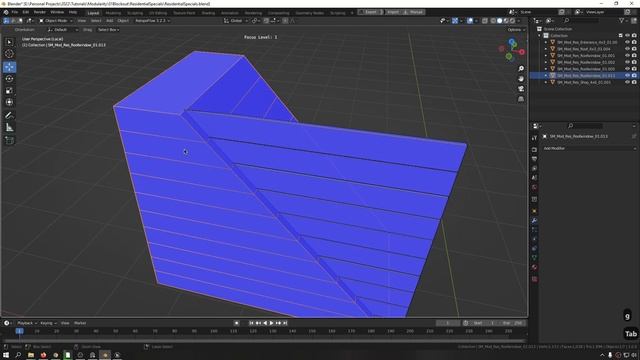Open the viewport Options dropdown
Screen dimensions: 640x360
point(516,30)
